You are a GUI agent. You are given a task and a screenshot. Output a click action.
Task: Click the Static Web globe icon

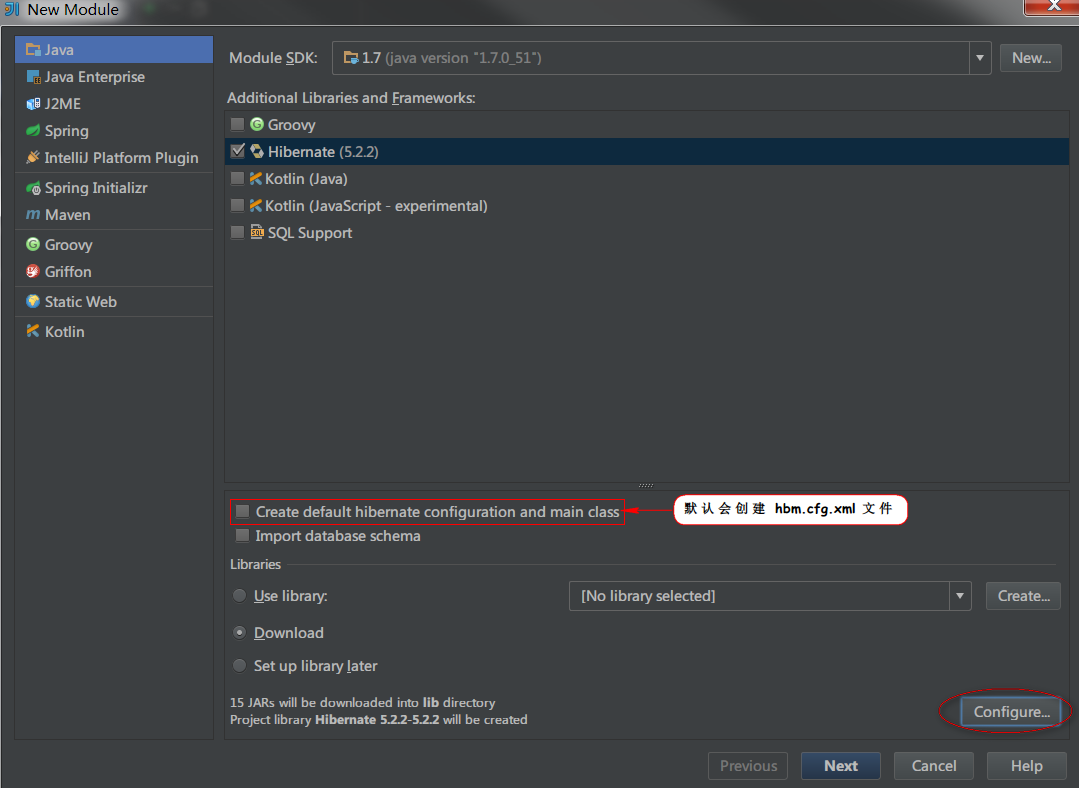[x=33, y=301]
